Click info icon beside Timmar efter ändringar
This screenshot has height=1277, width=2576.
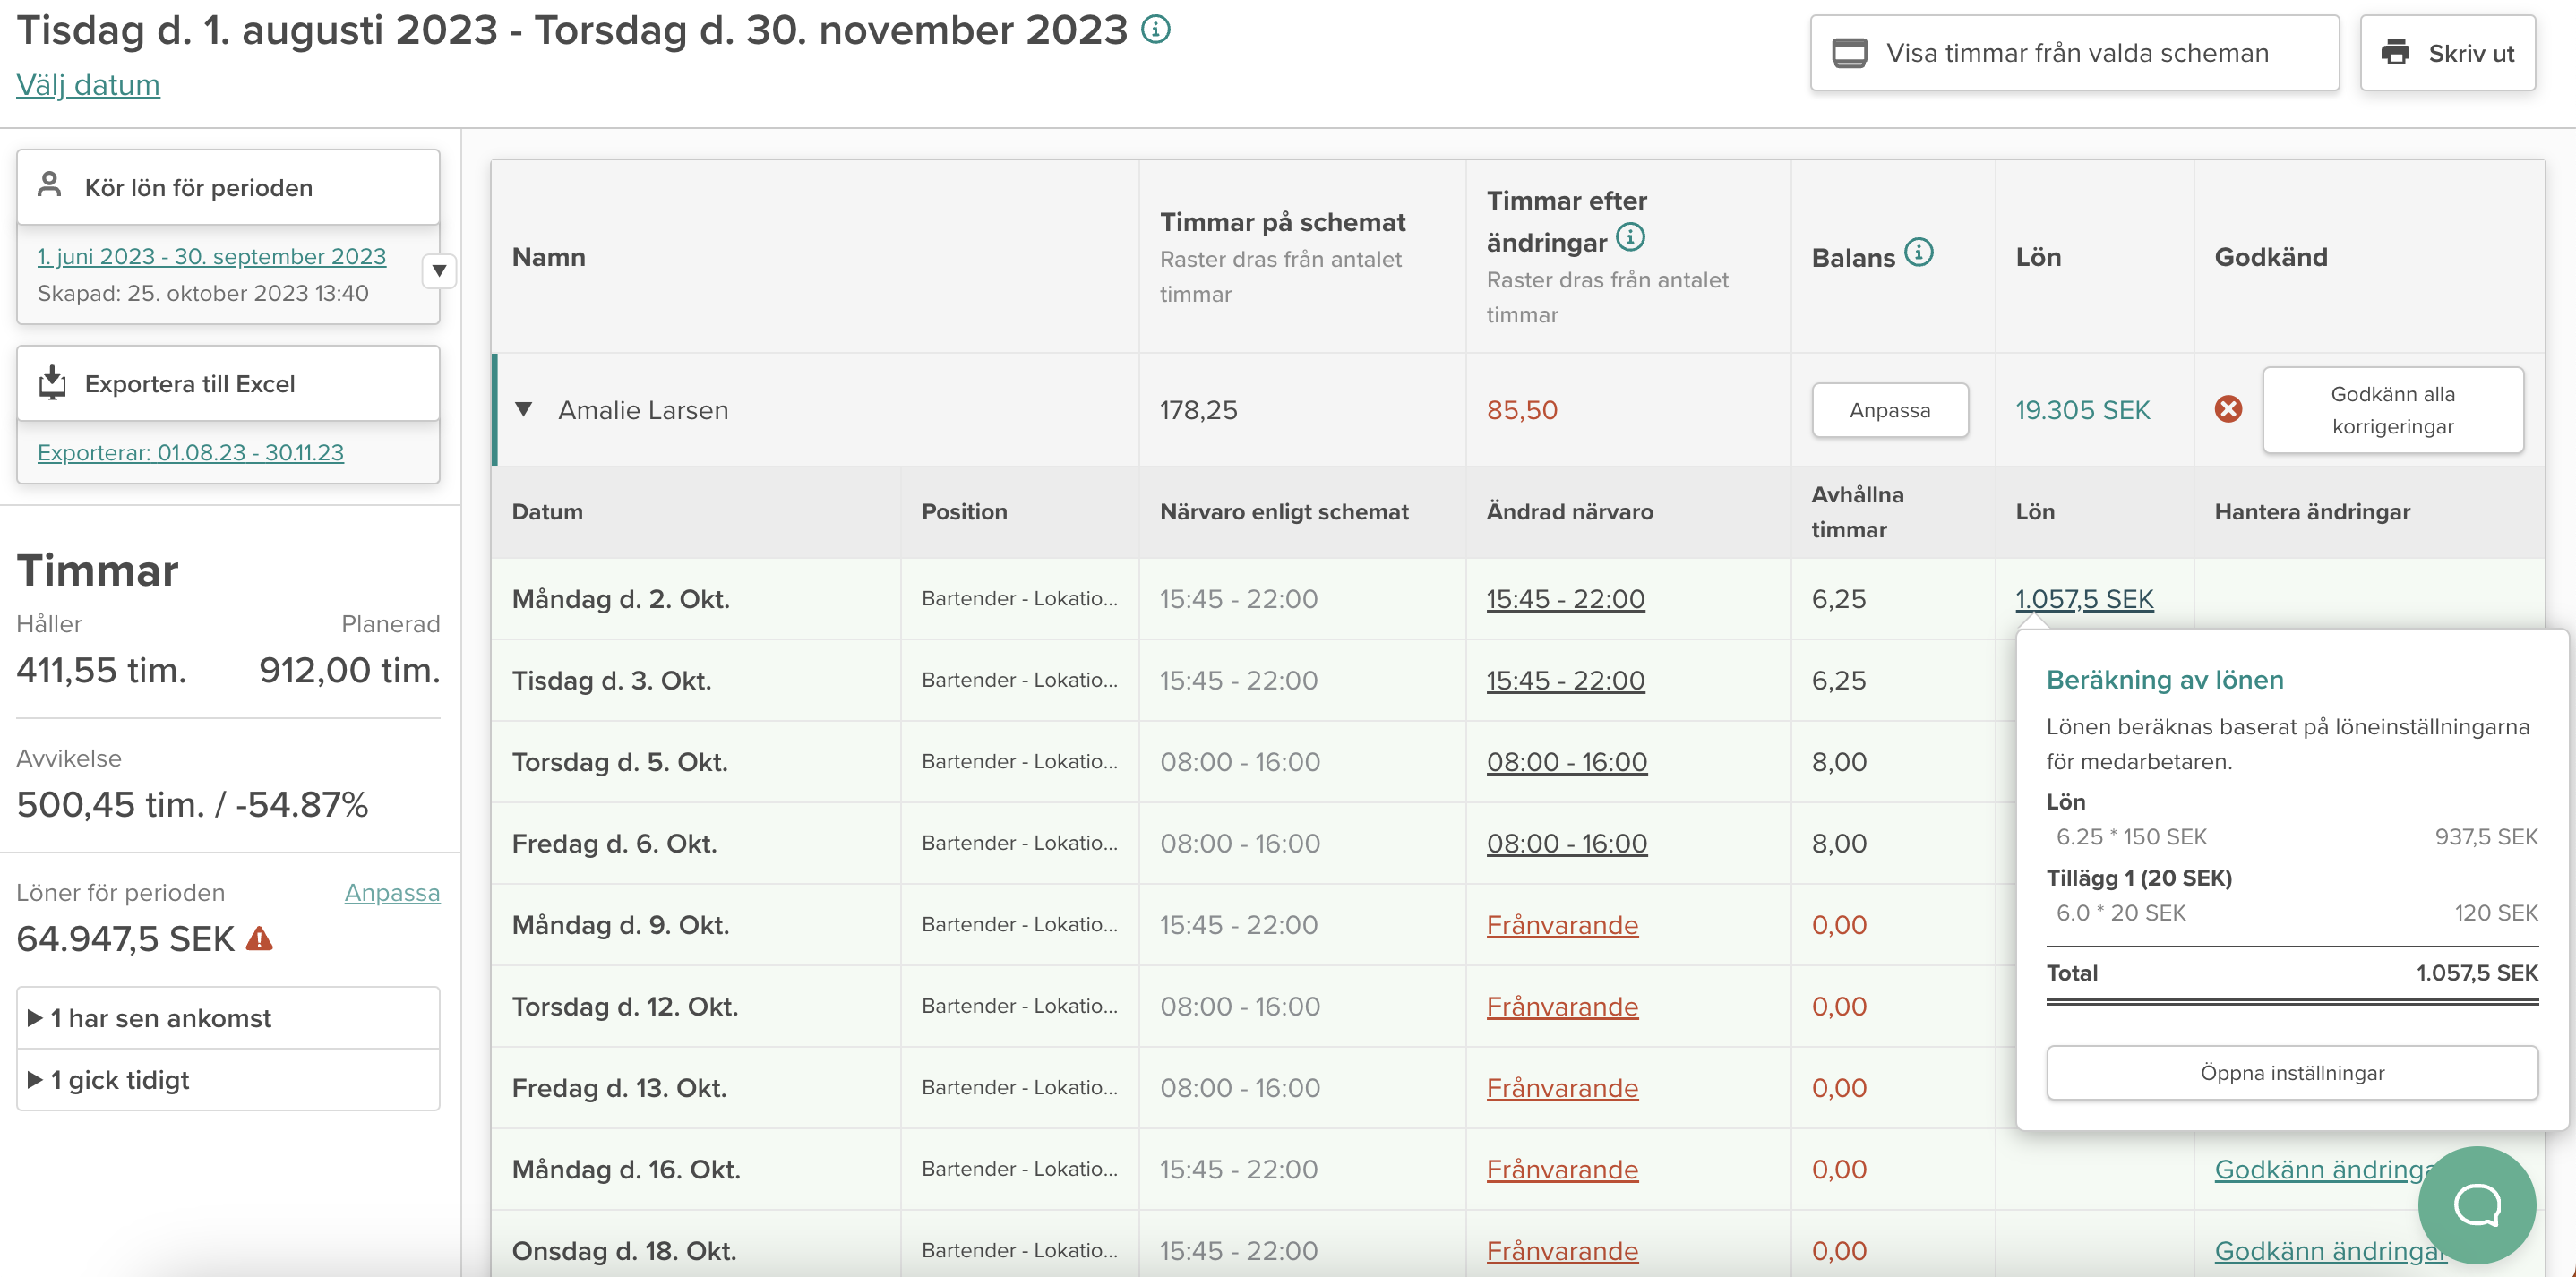click(1630, 238)
